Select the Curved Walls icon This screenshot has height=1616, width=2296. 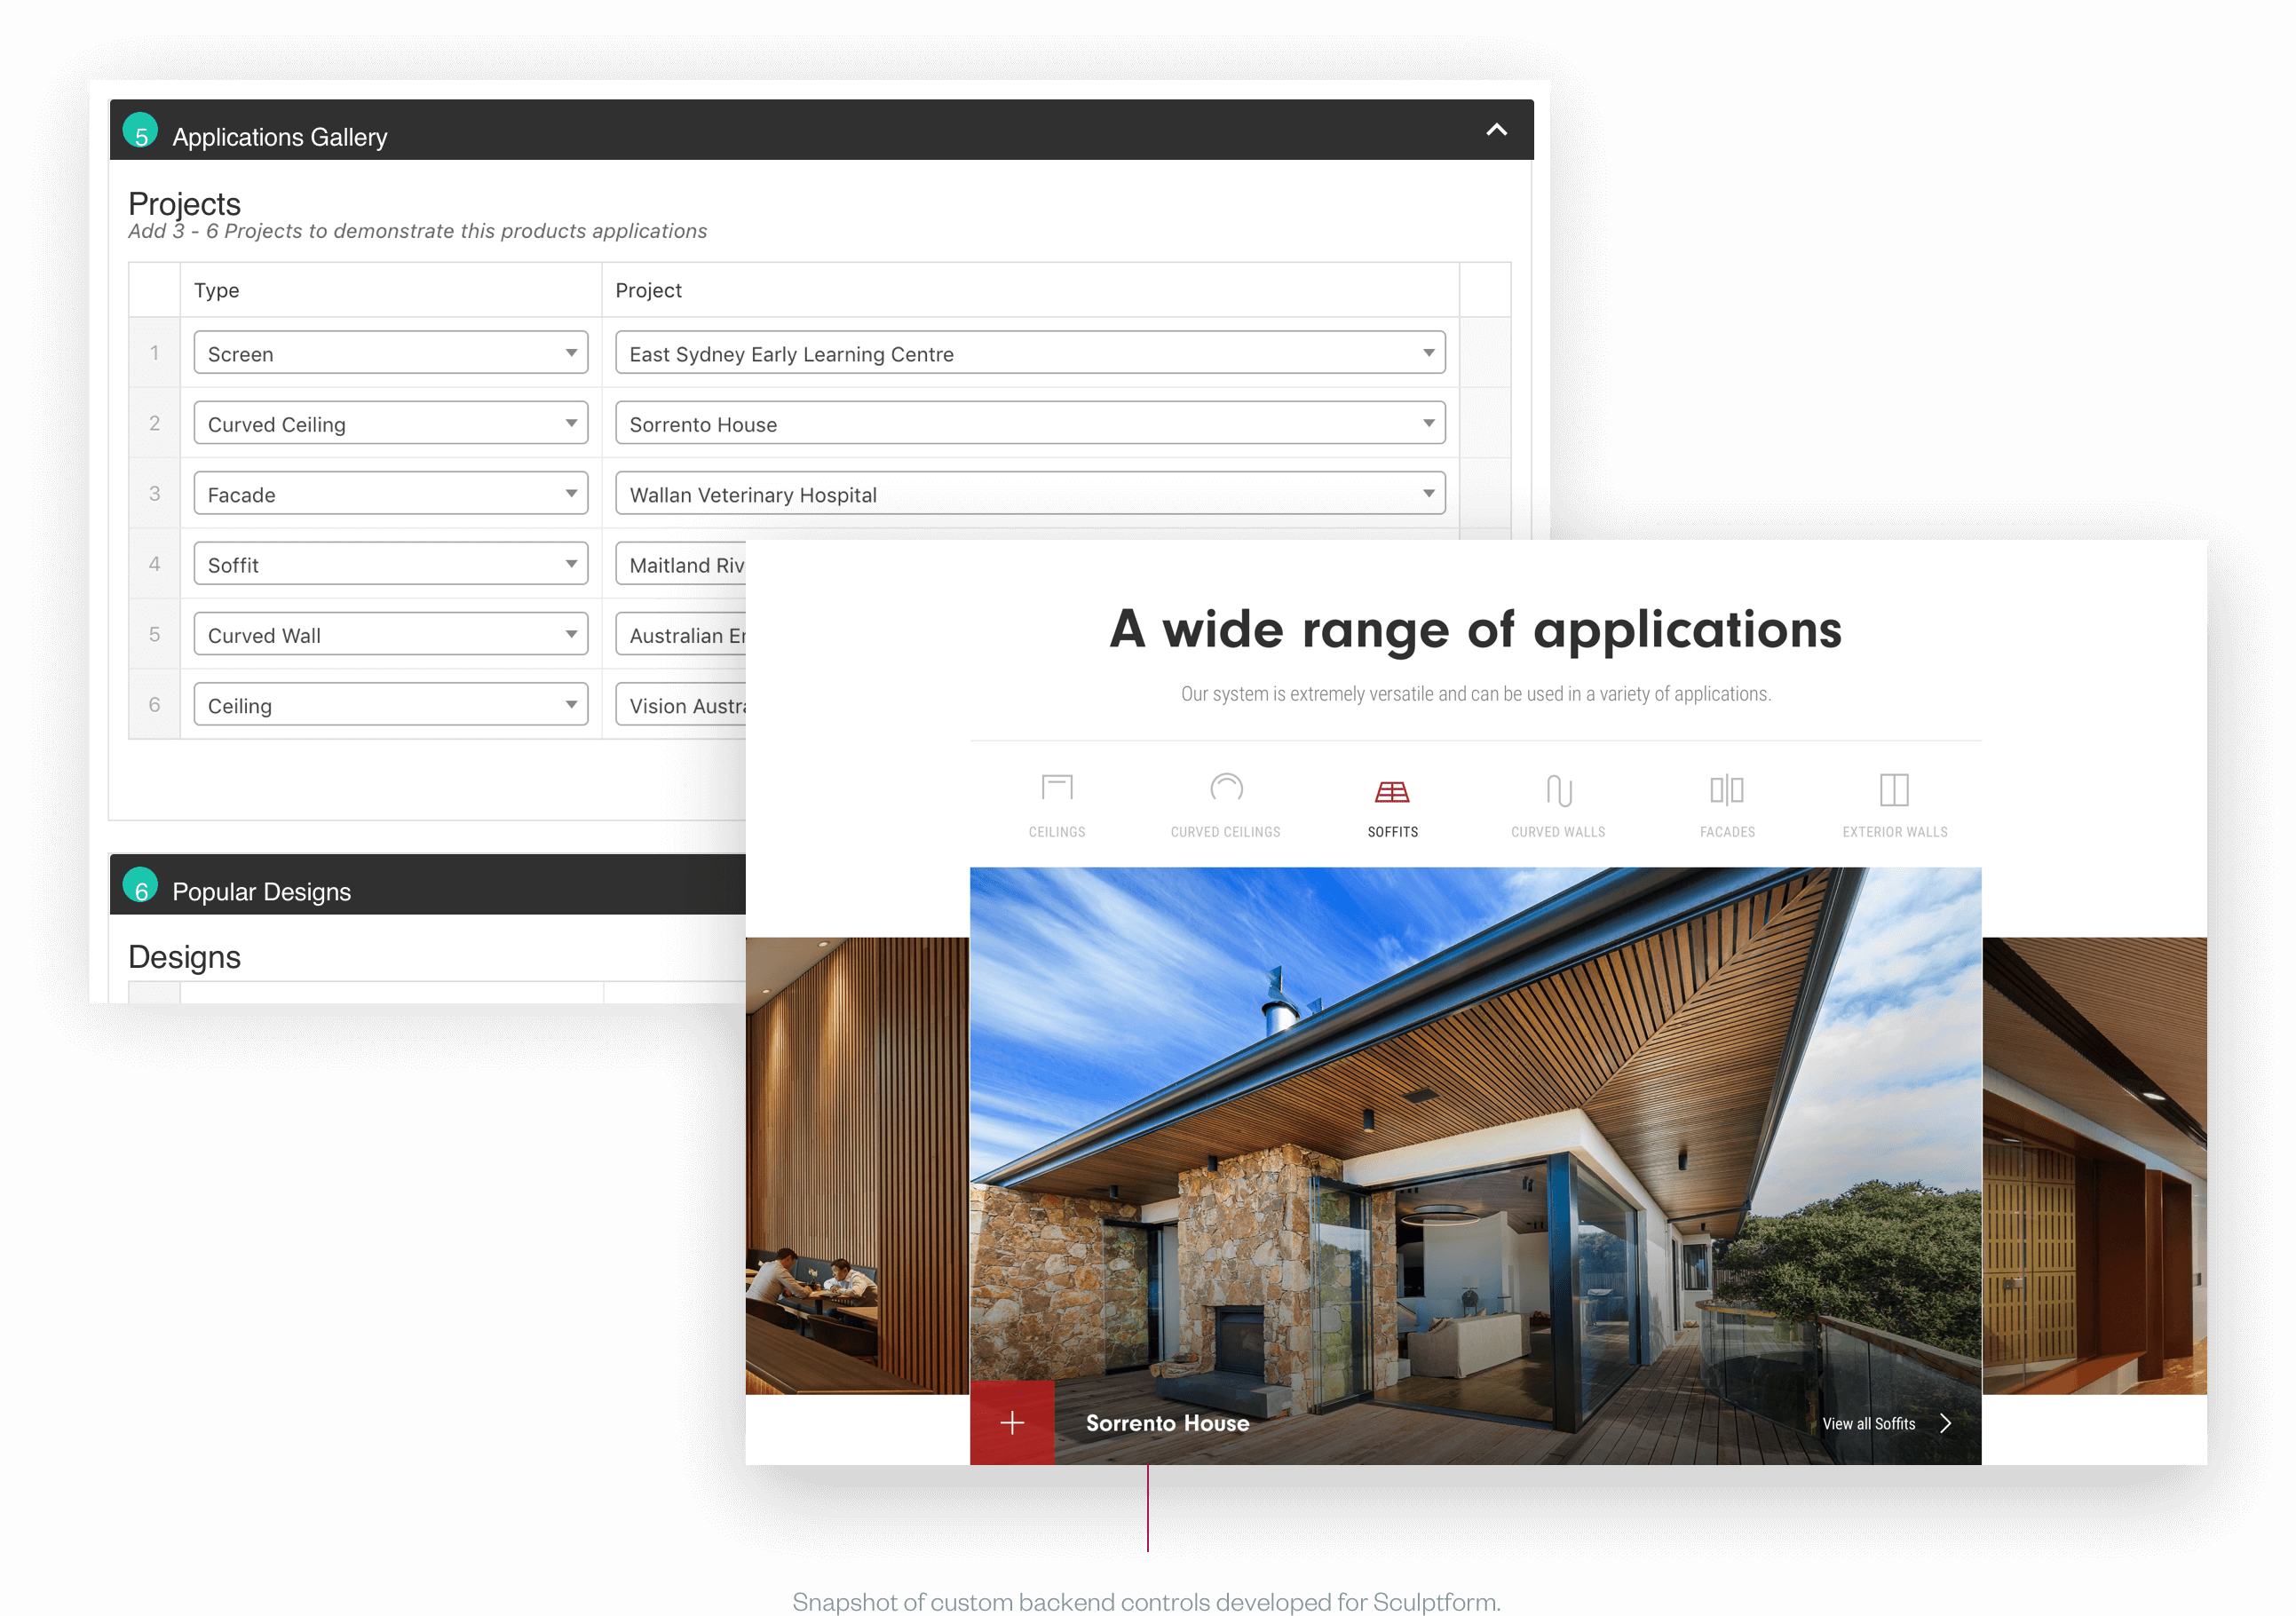(x=1558, y=790)
